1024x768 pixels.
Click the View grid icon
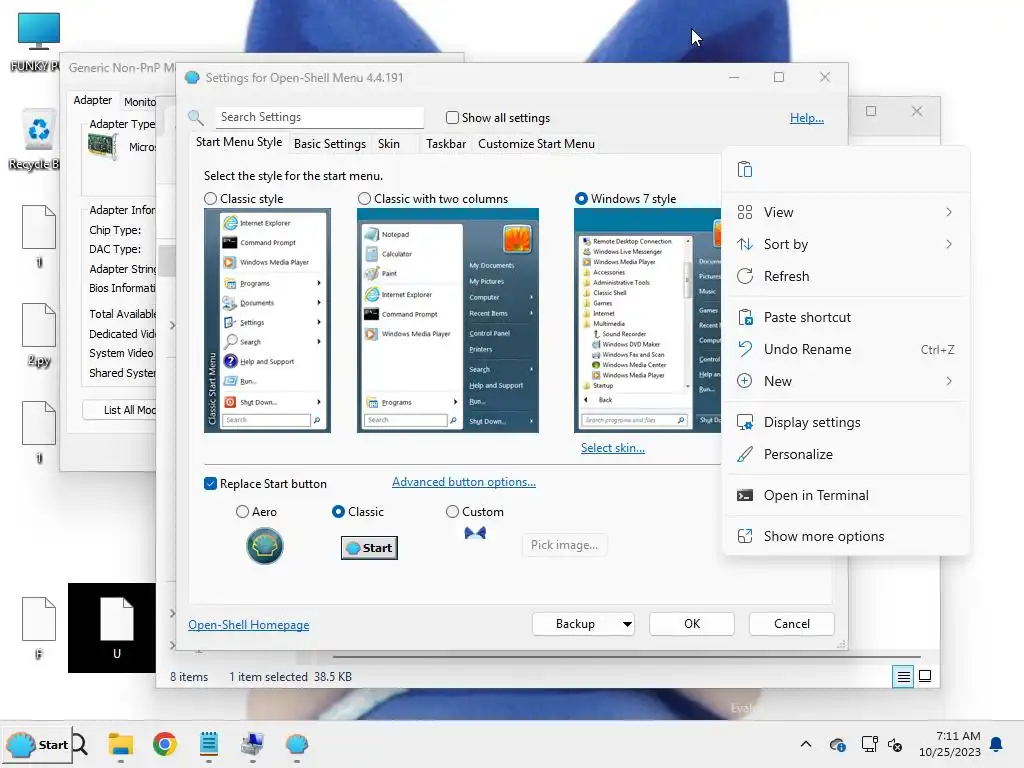(744, 212)
